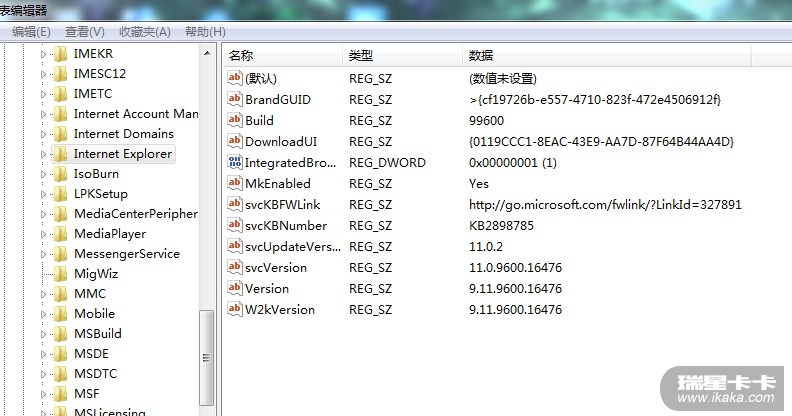Image resolution: width=792 pixels, height=416 pixels.
Task: Click the string icon of svcVersion value
Action: (234, 267)
